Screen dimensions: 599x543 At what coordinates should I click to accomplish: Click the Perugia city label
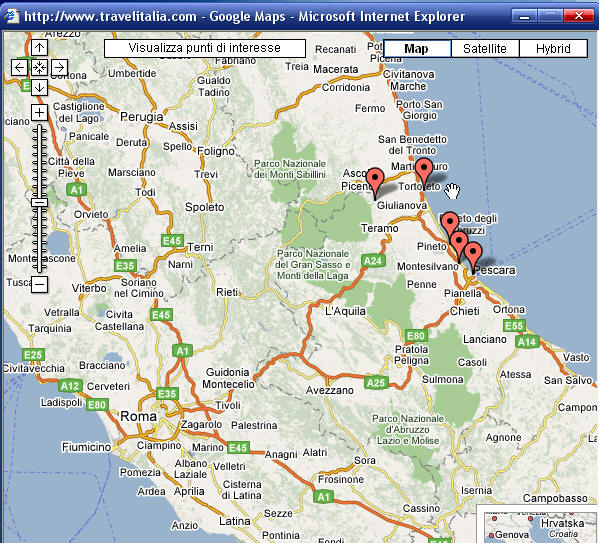142,117
